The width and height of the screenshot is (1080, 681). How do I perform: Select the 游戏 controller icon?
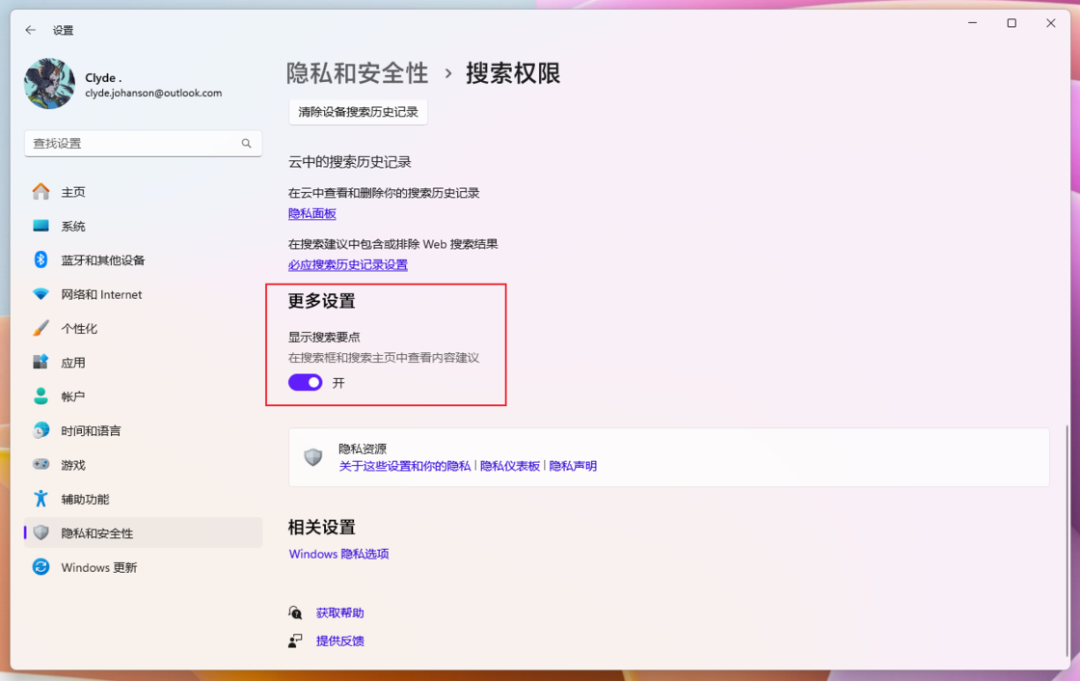[41, 464]
